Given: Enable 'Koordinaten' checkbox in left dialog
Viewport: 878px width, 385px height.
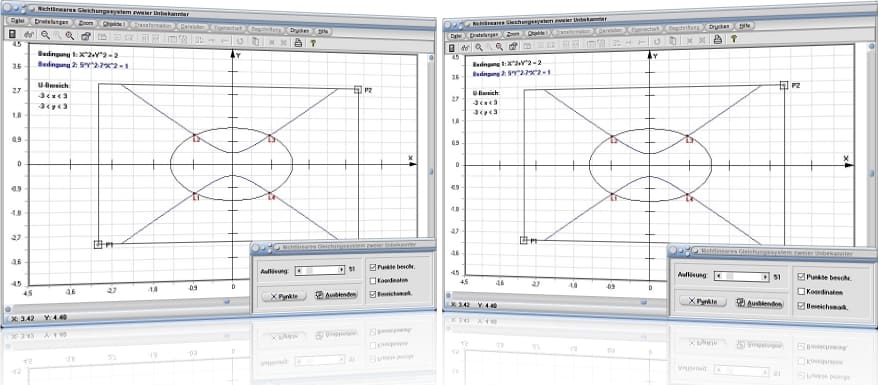Looking at the screenshot, I should 373,280.
